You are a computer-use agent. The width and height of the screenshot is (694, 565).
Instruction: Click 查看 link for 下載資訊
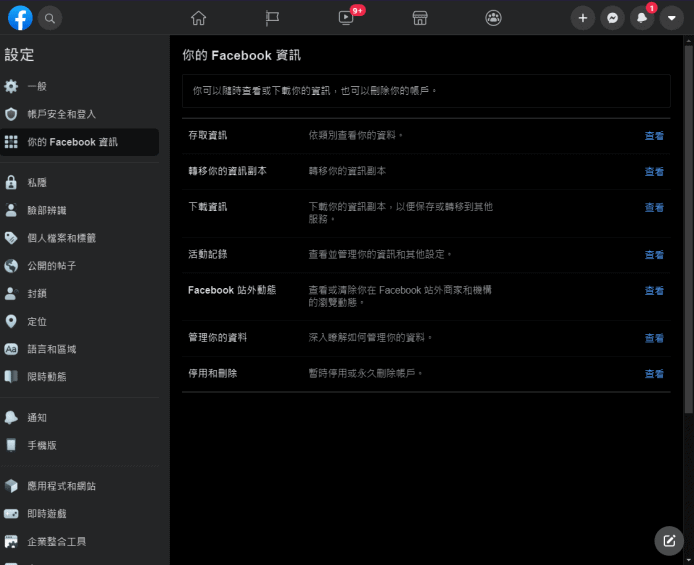[654, 208]
